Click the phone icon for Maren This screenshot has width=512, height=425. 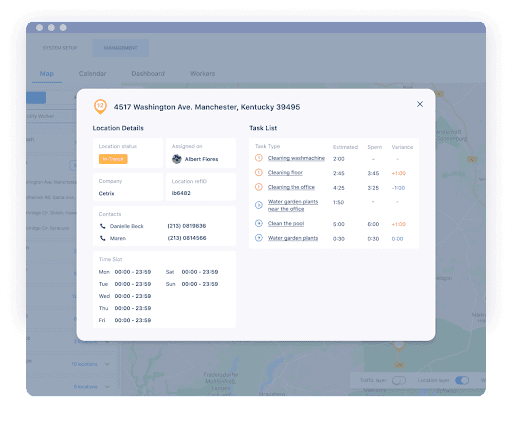[x=102, y=238]
